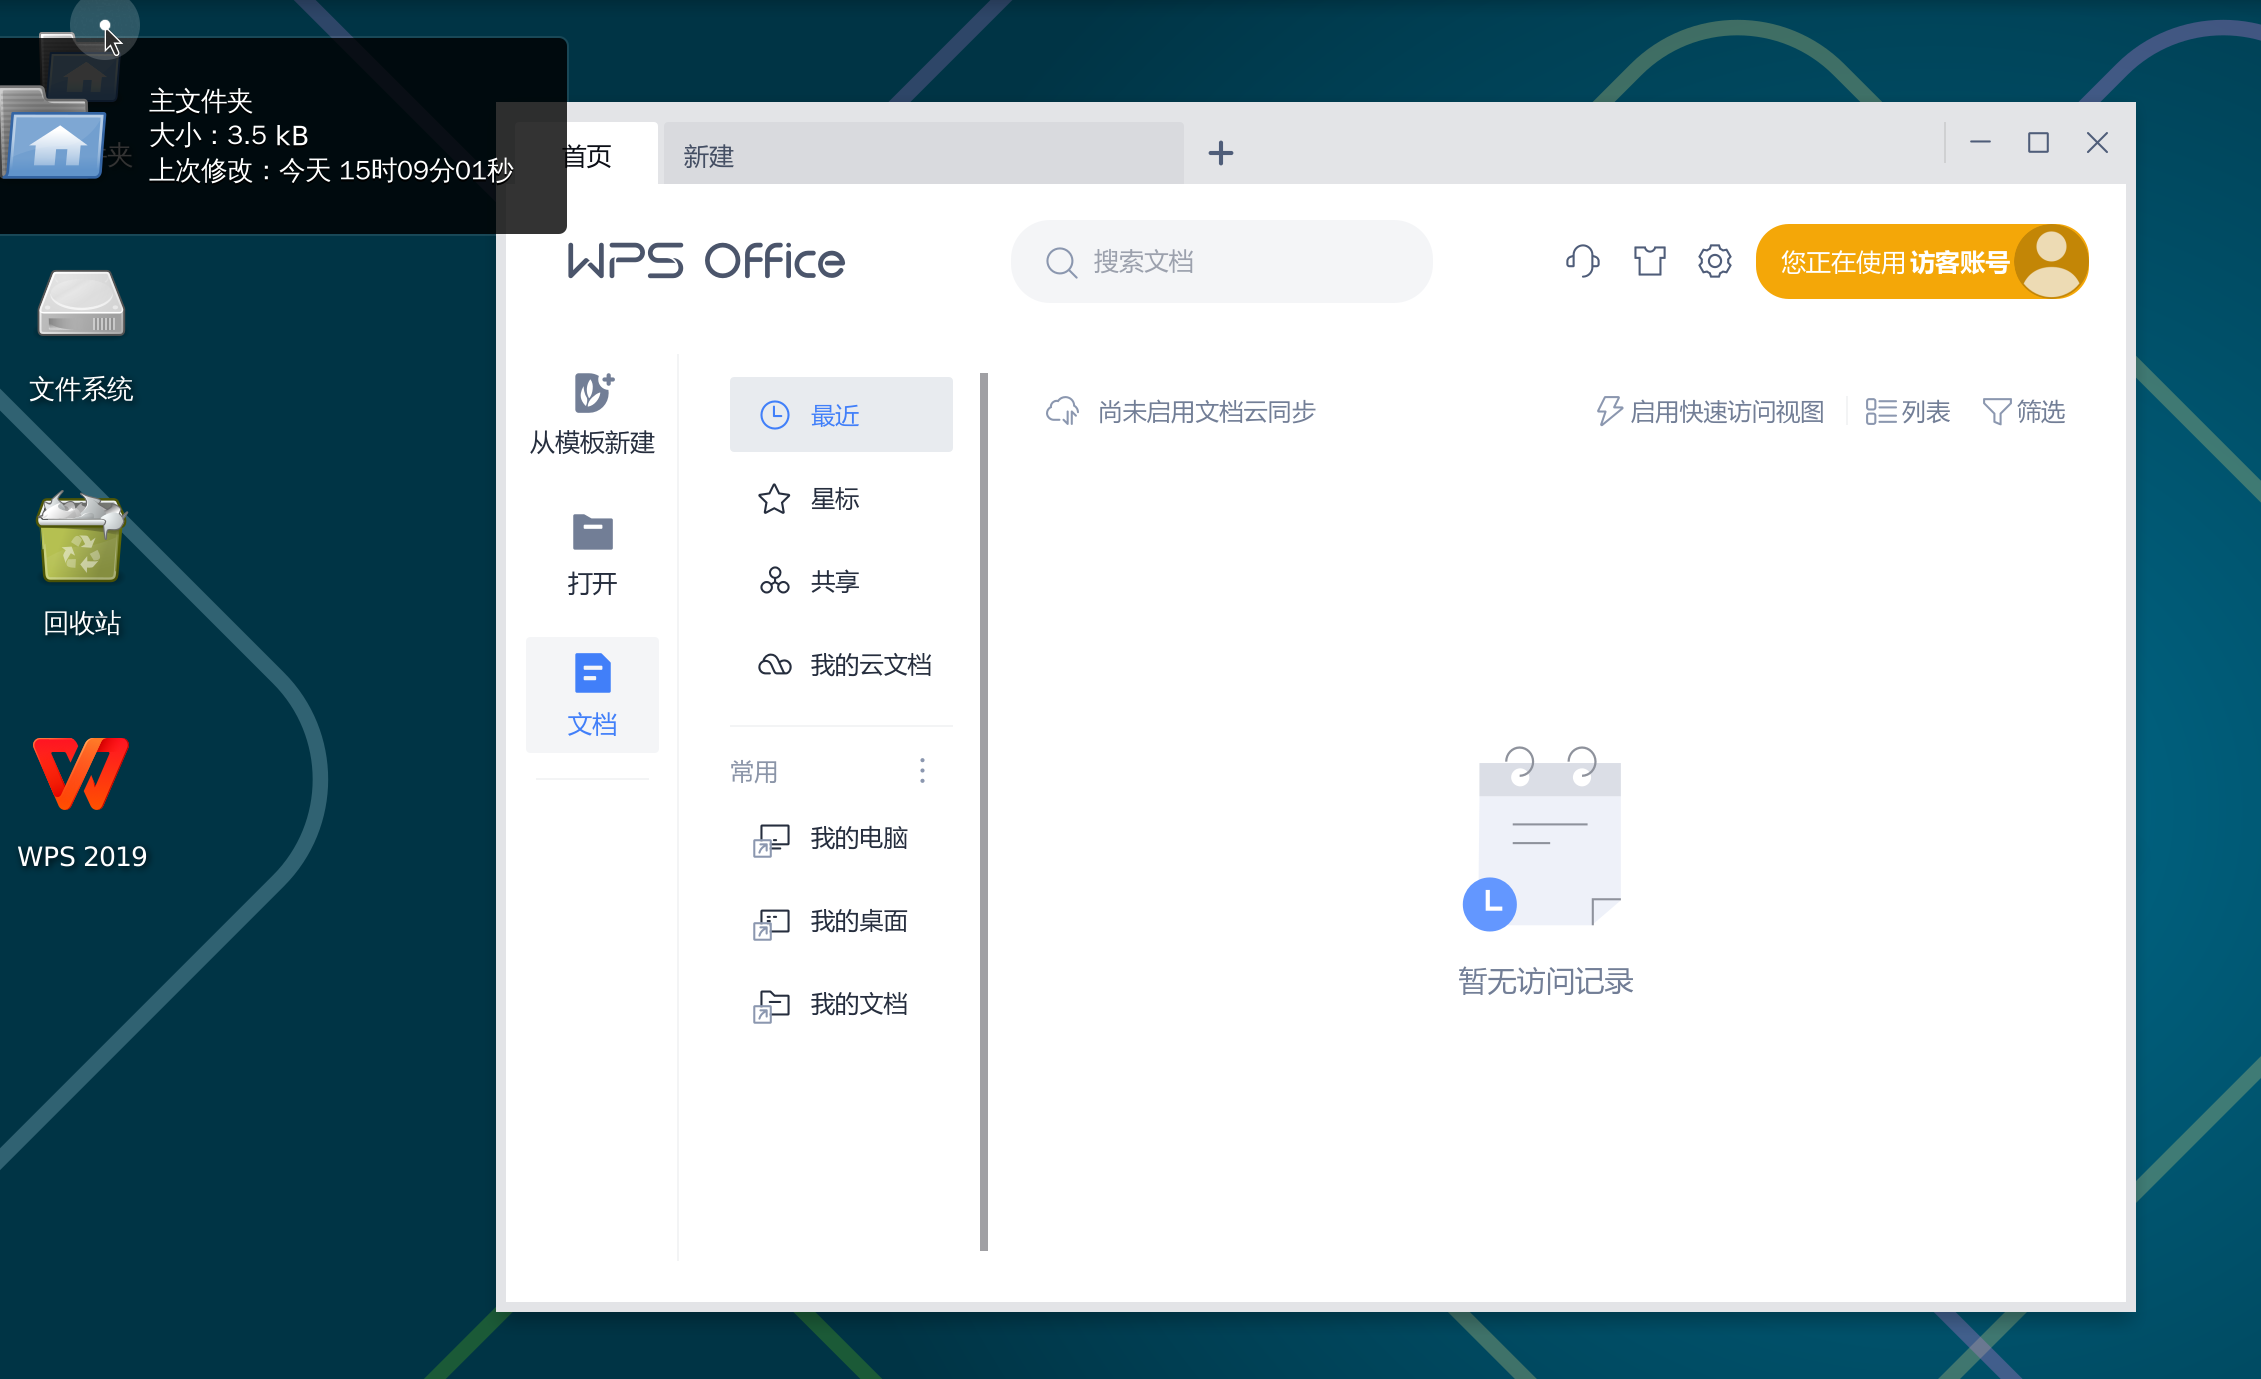This screenshot has width=2261, height=1379.
Task: Minimize the WPS Office window
Action: tap(1980, 143)
